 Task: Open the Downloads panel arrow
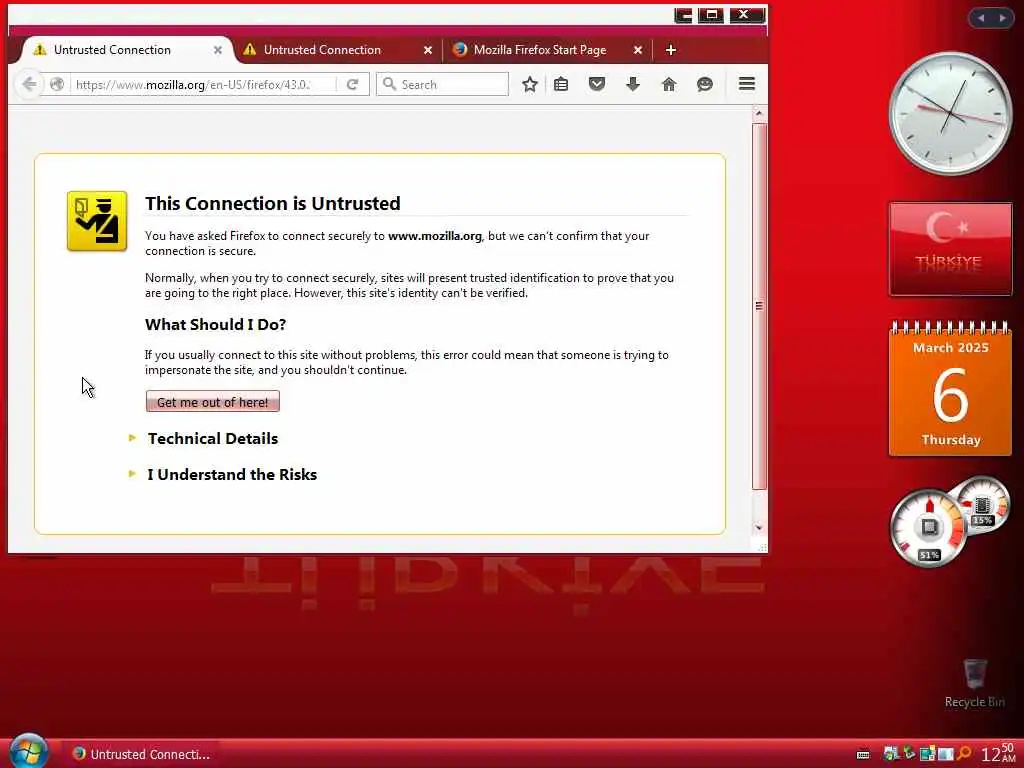click(632, 84)
